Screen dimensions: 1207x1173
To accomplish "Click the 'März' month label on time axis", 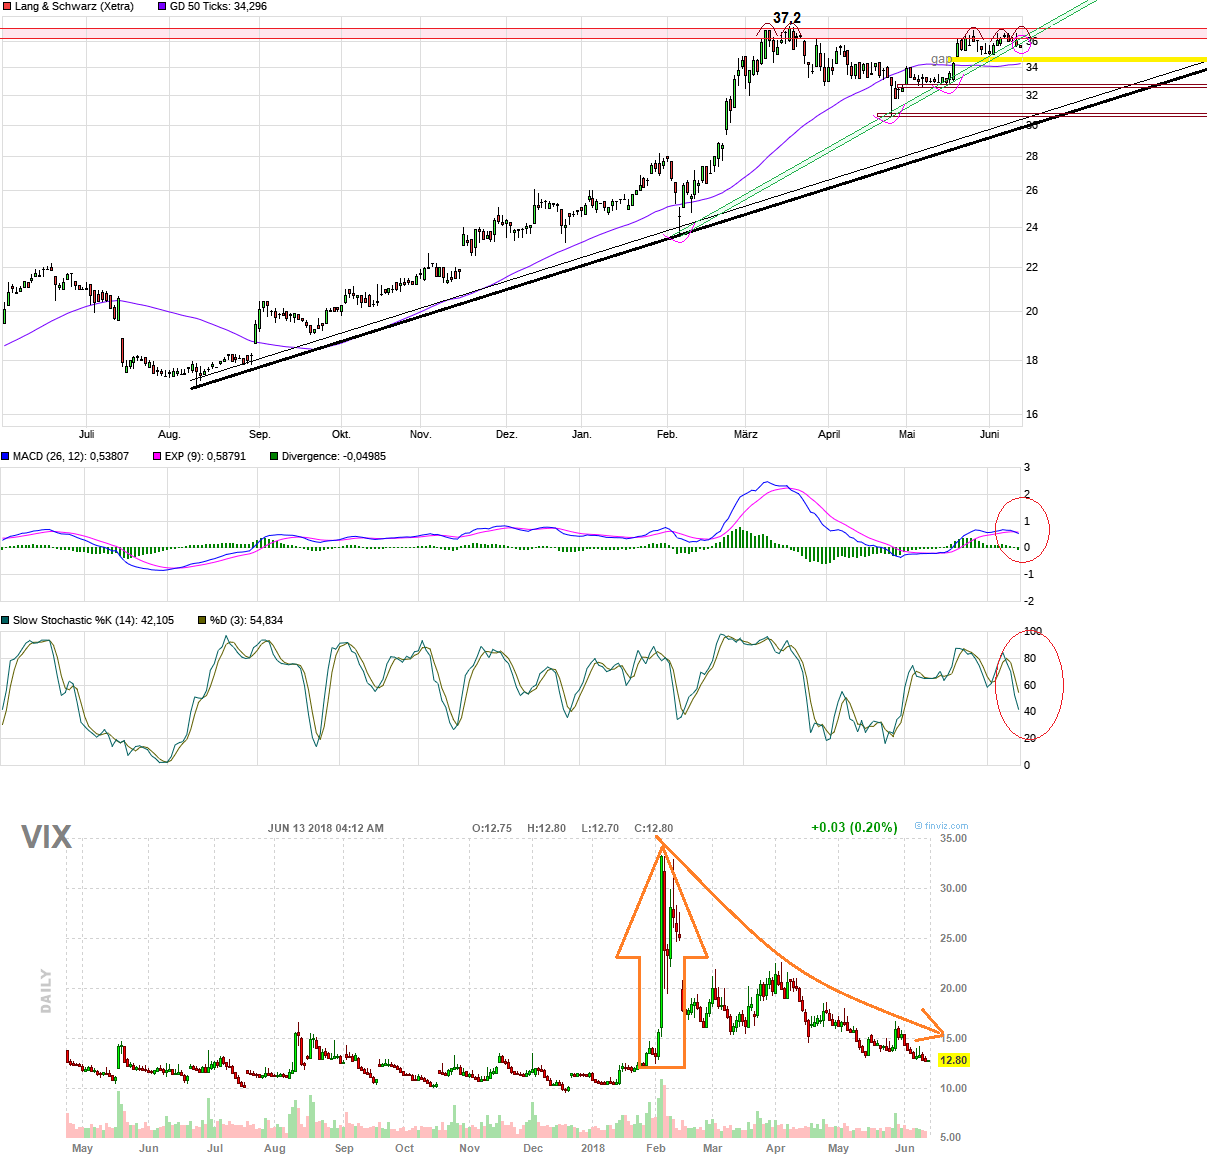I will pos(746,434).
